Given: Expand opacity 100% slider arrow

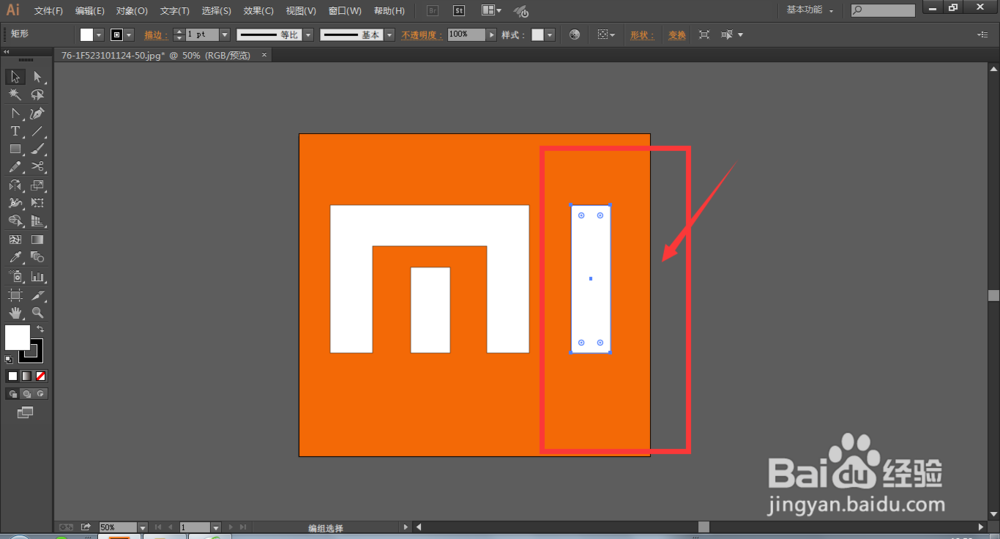Looking at the screenshot, I should click(x=491, y=35).
